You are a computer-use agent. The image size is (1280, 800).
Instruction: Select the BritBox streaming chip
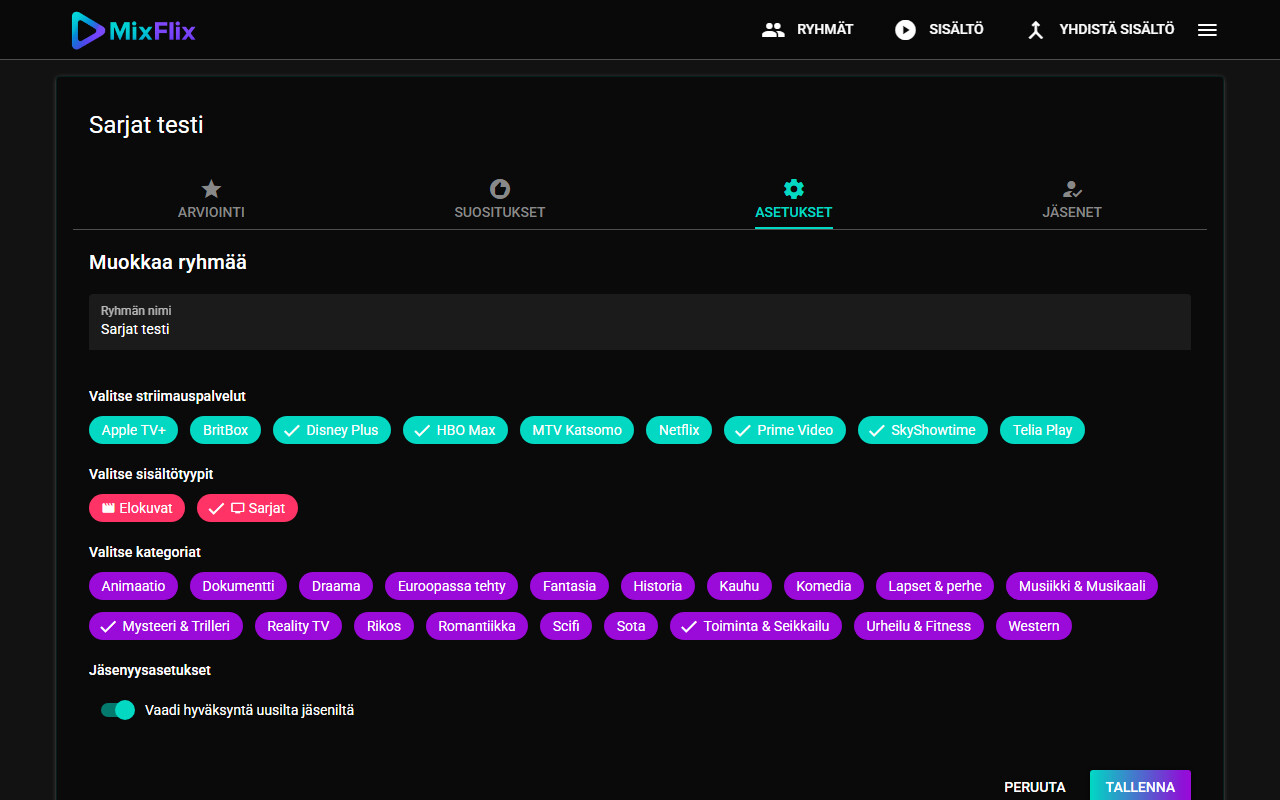(x=225, y=430)
